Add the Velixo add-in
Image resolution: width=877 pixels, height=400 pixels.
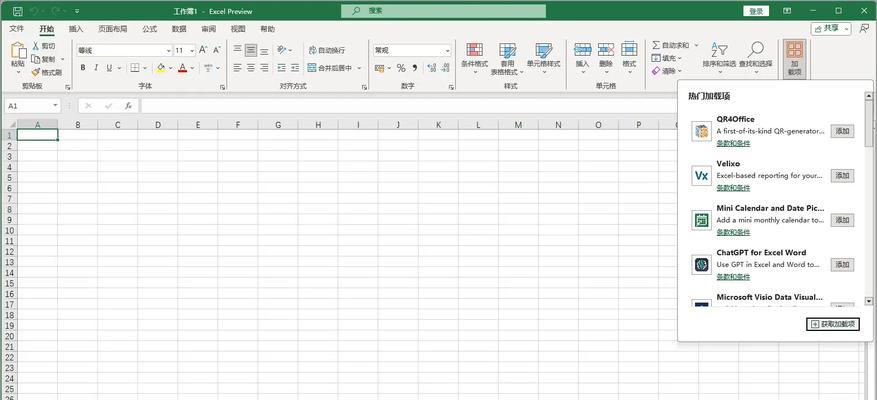point(842,176)
